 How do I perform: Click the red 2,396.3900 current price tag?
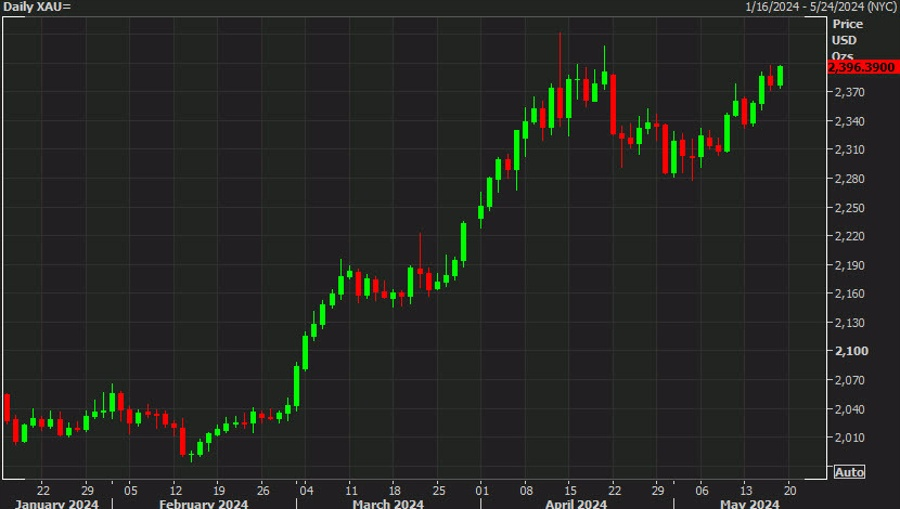click(x=863, y=67)
